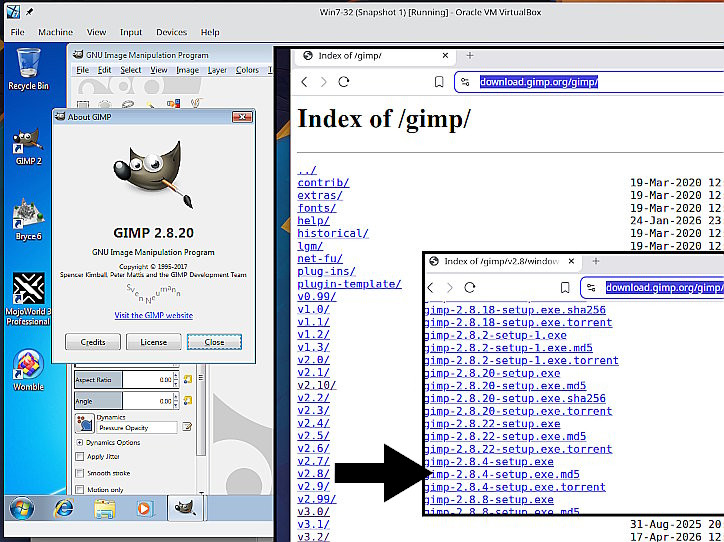Reload the Index of /gimp/ page

344,82
